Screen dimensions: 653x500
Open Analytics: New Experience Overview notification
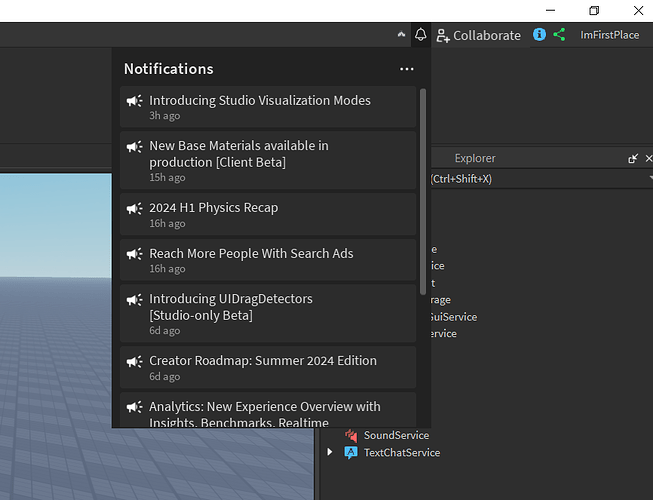pyautogui.click(x=268, y=410)
